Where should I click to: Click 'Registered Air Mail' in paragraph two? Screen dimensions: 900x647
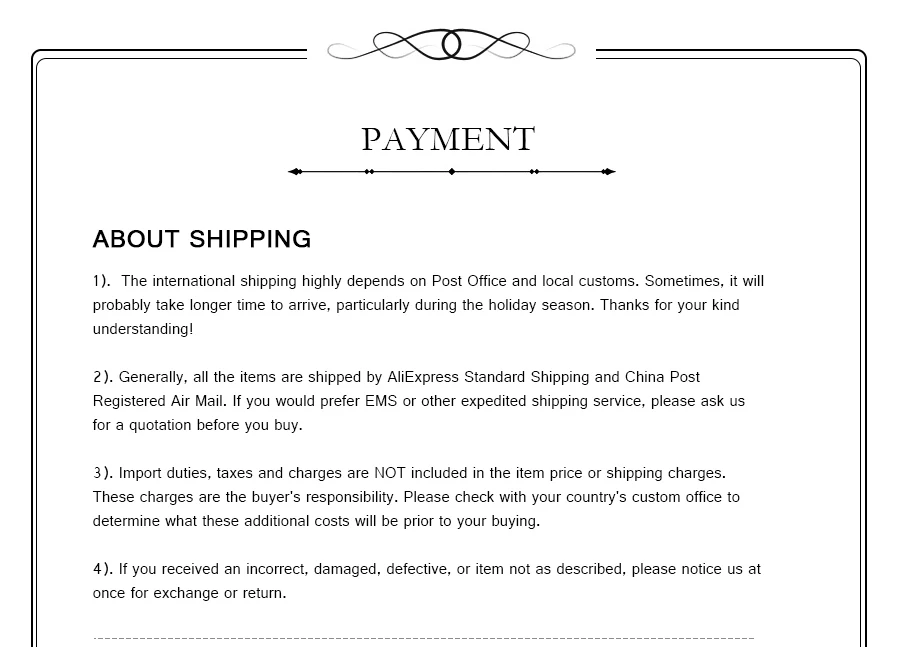[158, 401]
